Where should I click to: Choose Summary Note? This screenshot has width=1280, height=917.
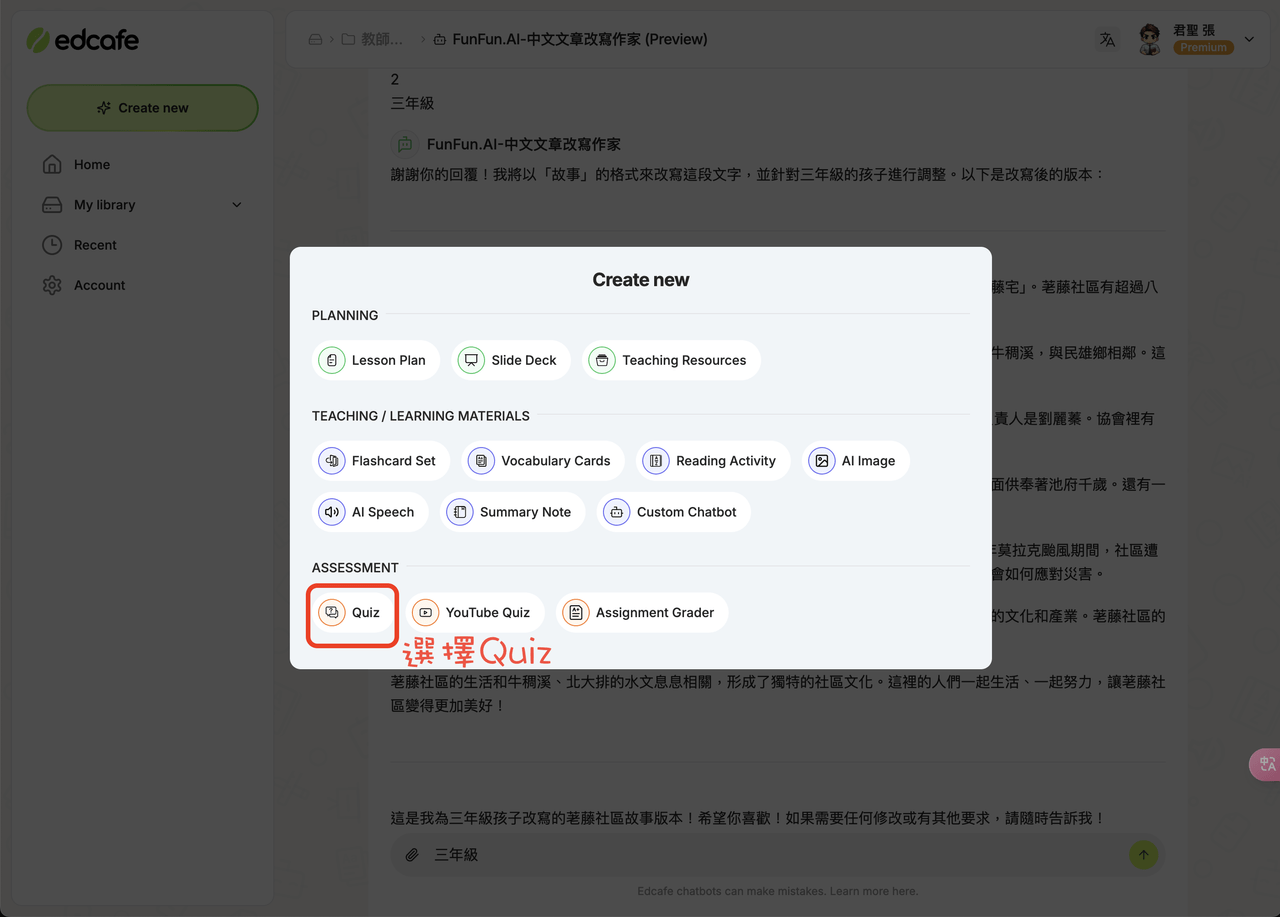pos(513,512)
